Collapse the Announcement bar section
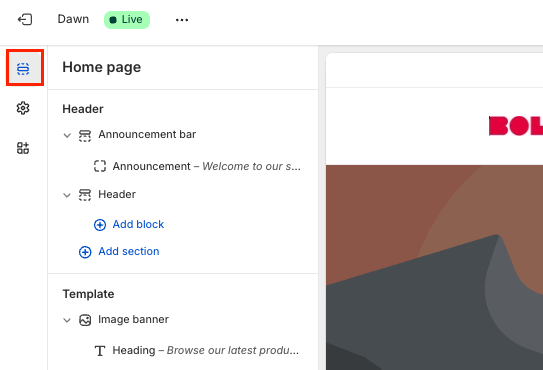 (67, 135)
